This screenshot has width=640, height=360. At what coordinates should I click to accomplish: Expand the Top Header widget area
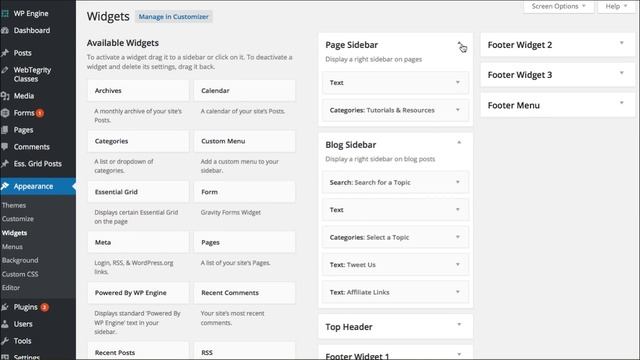[x=459, y=324]
